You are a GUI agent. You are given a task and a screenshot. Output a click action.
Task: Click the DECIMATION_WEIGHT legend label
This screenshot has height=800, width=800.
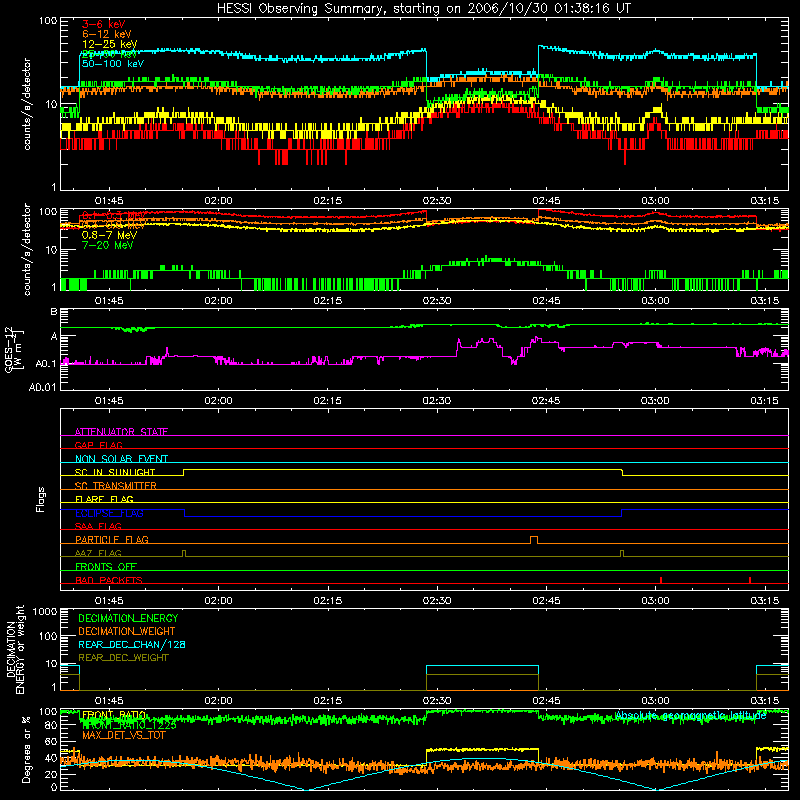pos(127,631)
